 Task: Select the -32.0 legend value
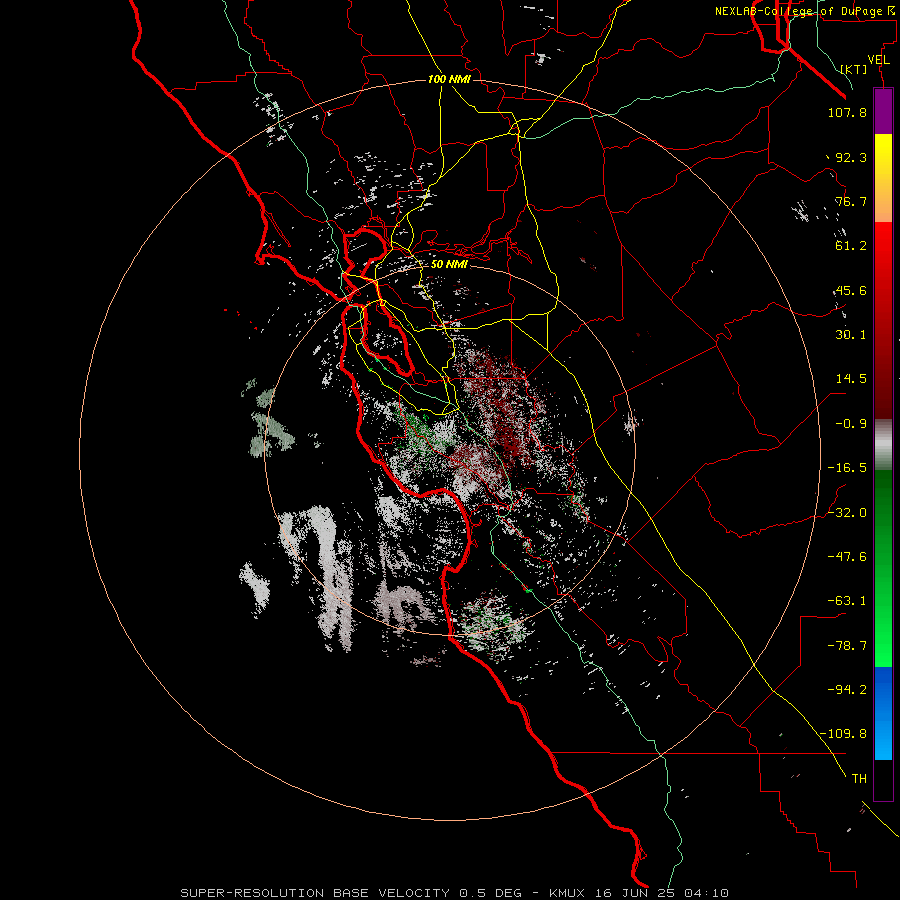847,513
